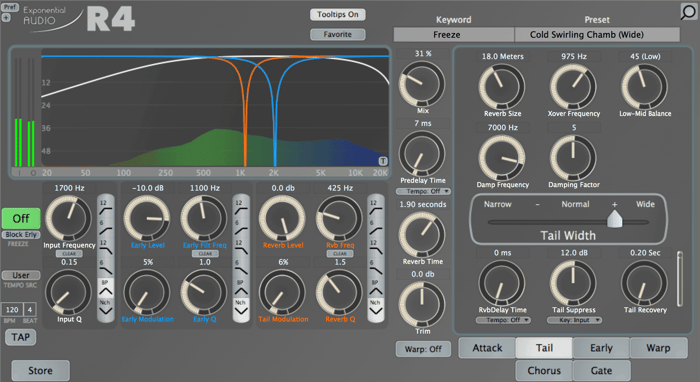This screenshot has height=382, width=700.
Task: Switch to the Warp tab
Action: tap(658, 348)
